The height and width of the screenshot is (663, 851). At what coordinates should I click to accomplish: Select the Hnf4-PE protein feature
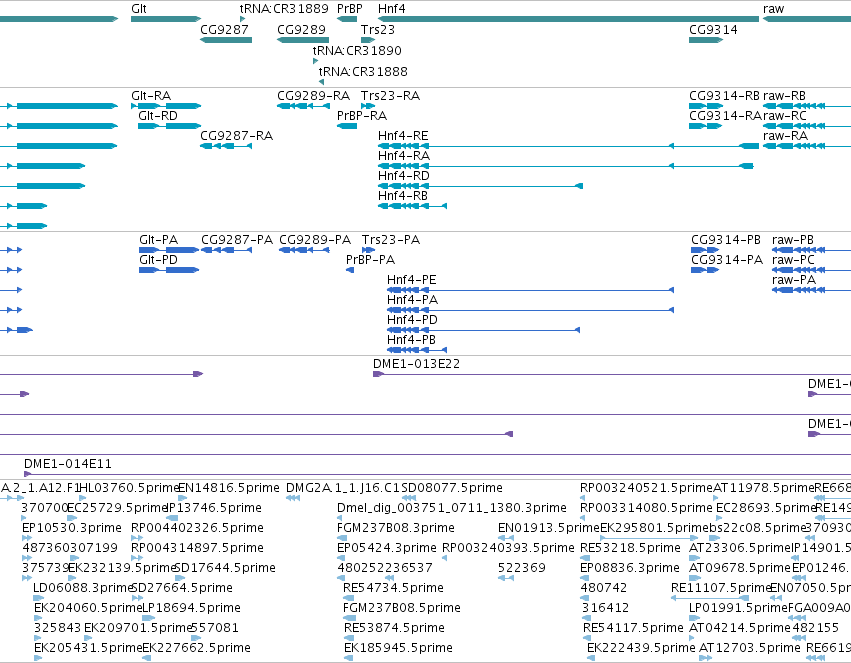point(530,290)
